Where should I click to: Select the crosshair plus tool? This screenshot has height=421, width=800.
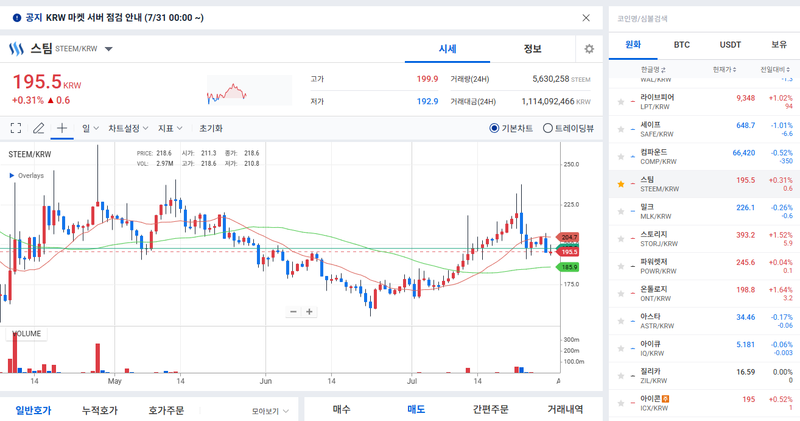tap(62, 128)
